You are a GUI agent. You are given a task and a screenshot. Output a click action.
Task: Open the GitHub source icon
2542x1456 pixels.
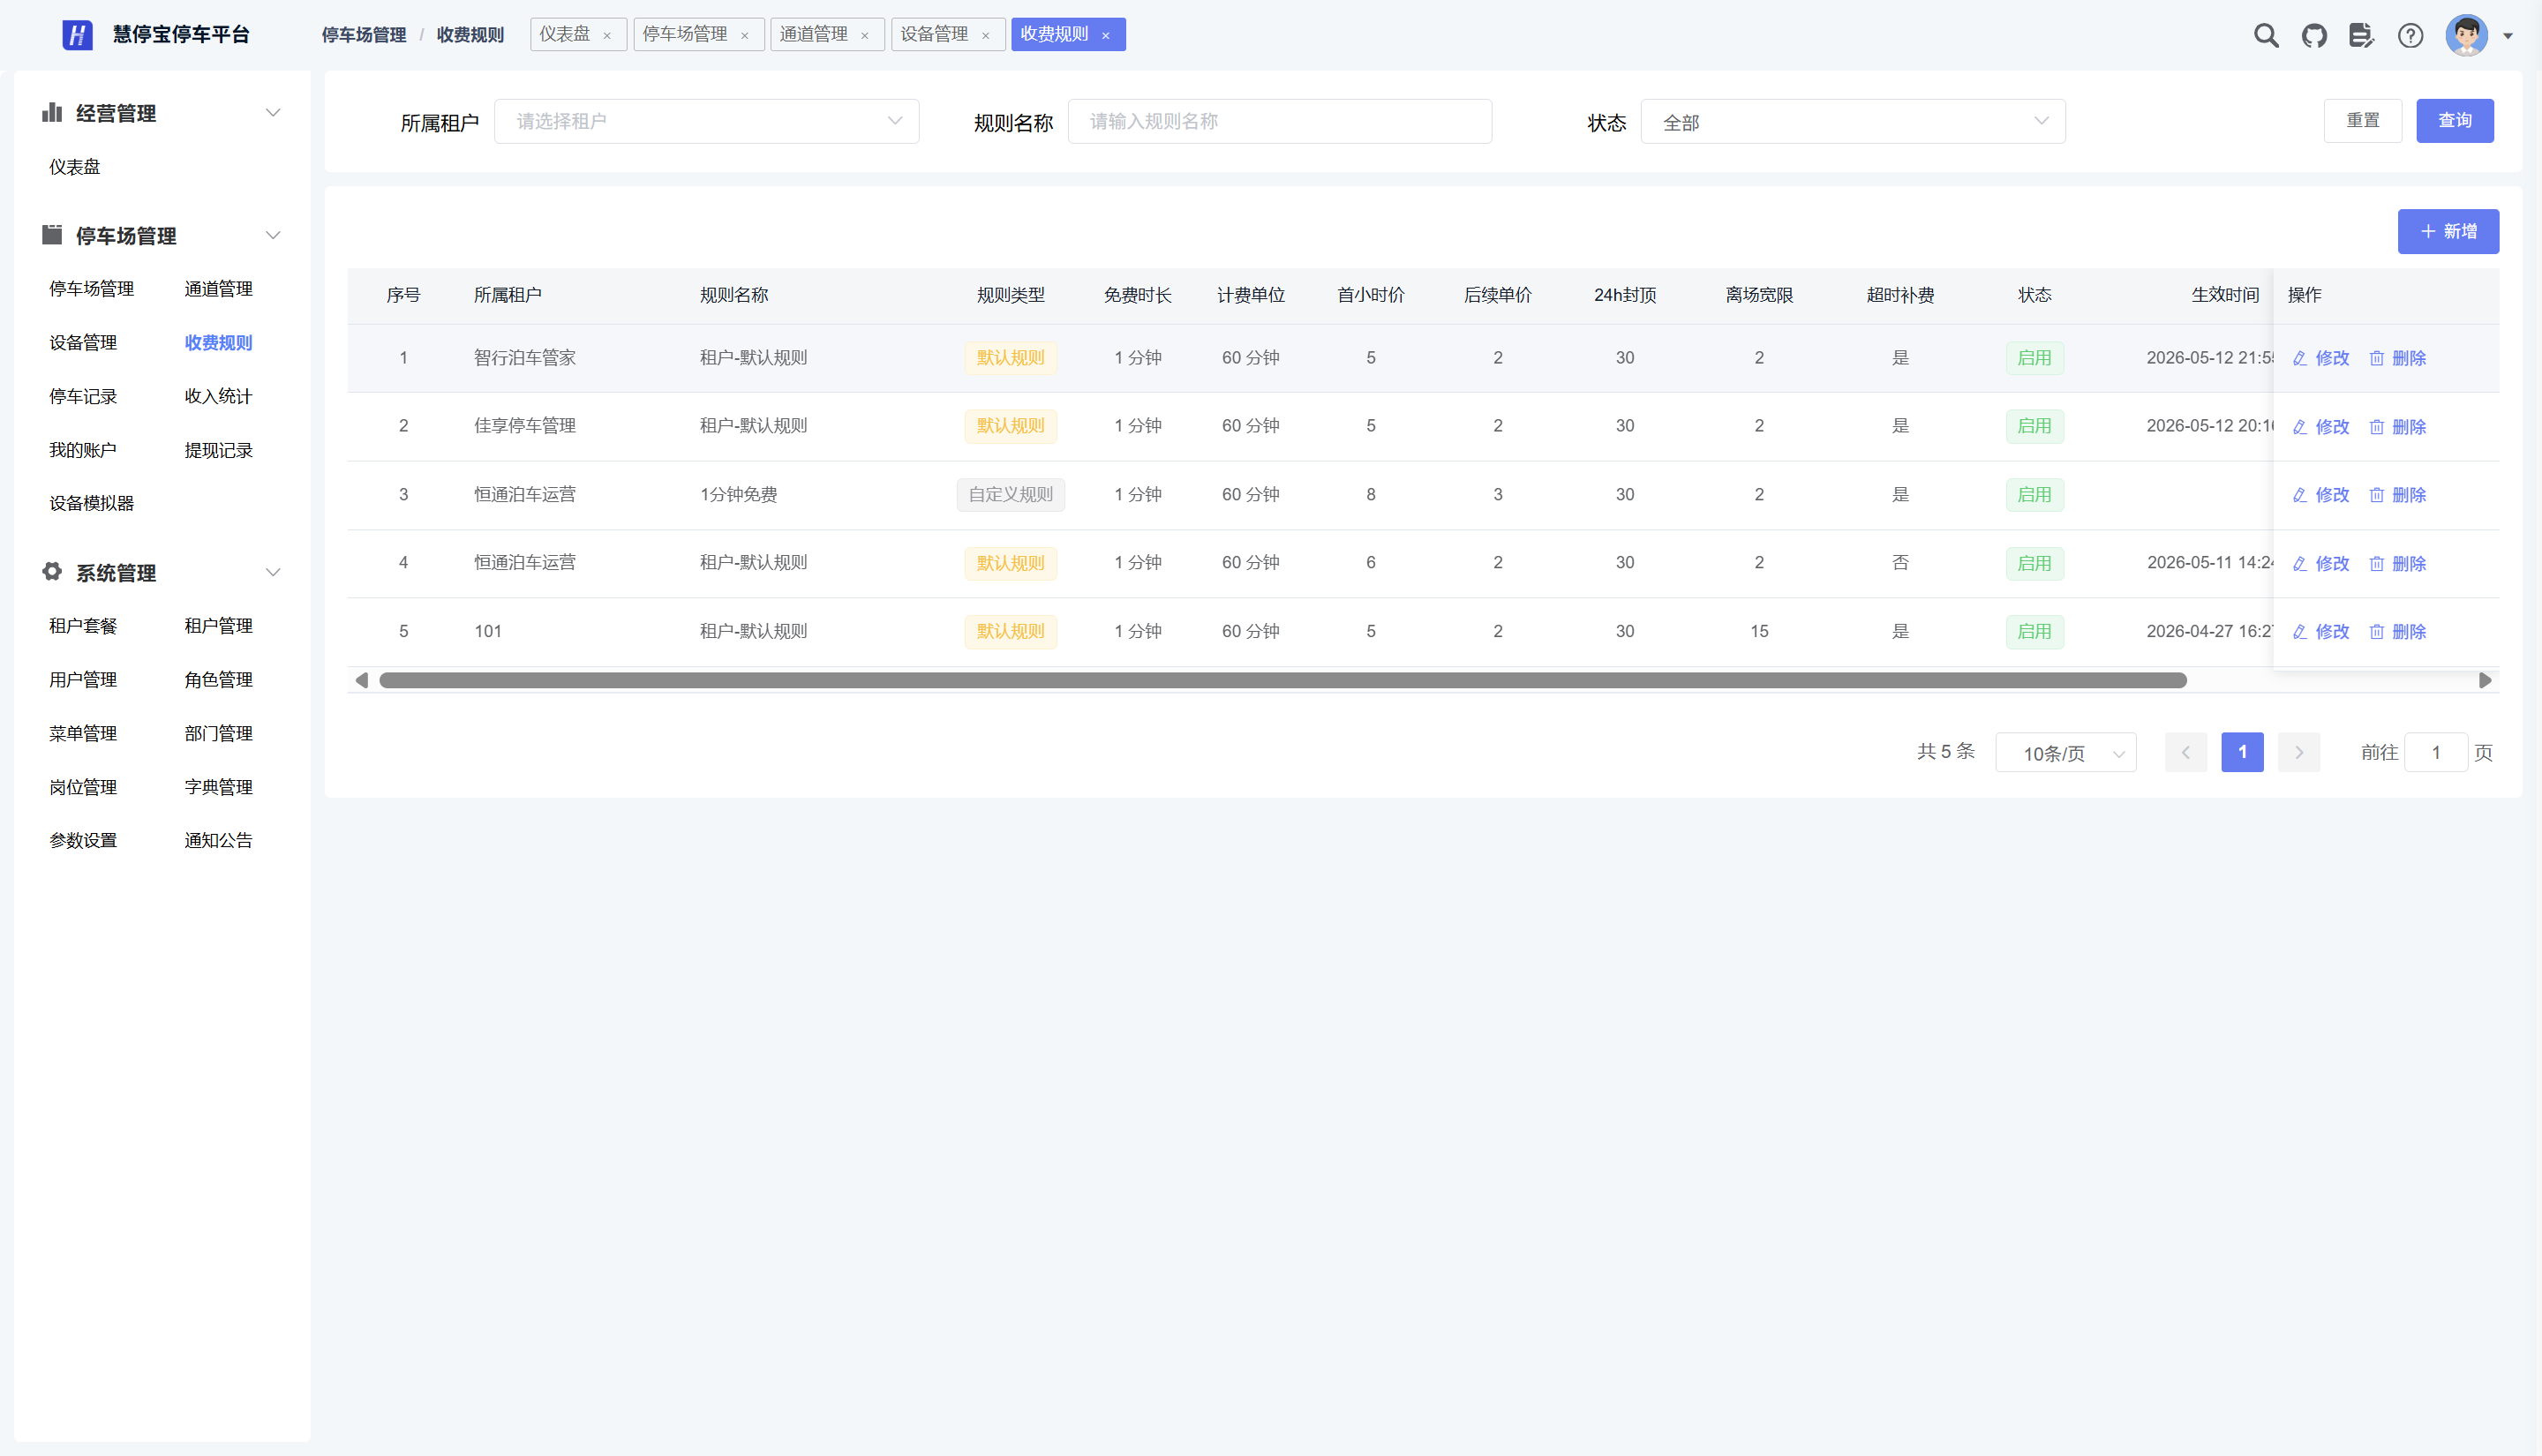(x=2314, y=35)
